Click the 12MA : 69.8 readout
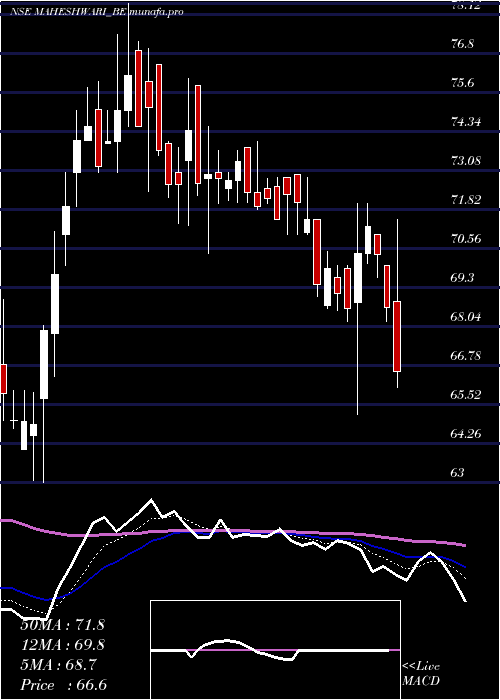500x700 pixels. click(62, 645)
